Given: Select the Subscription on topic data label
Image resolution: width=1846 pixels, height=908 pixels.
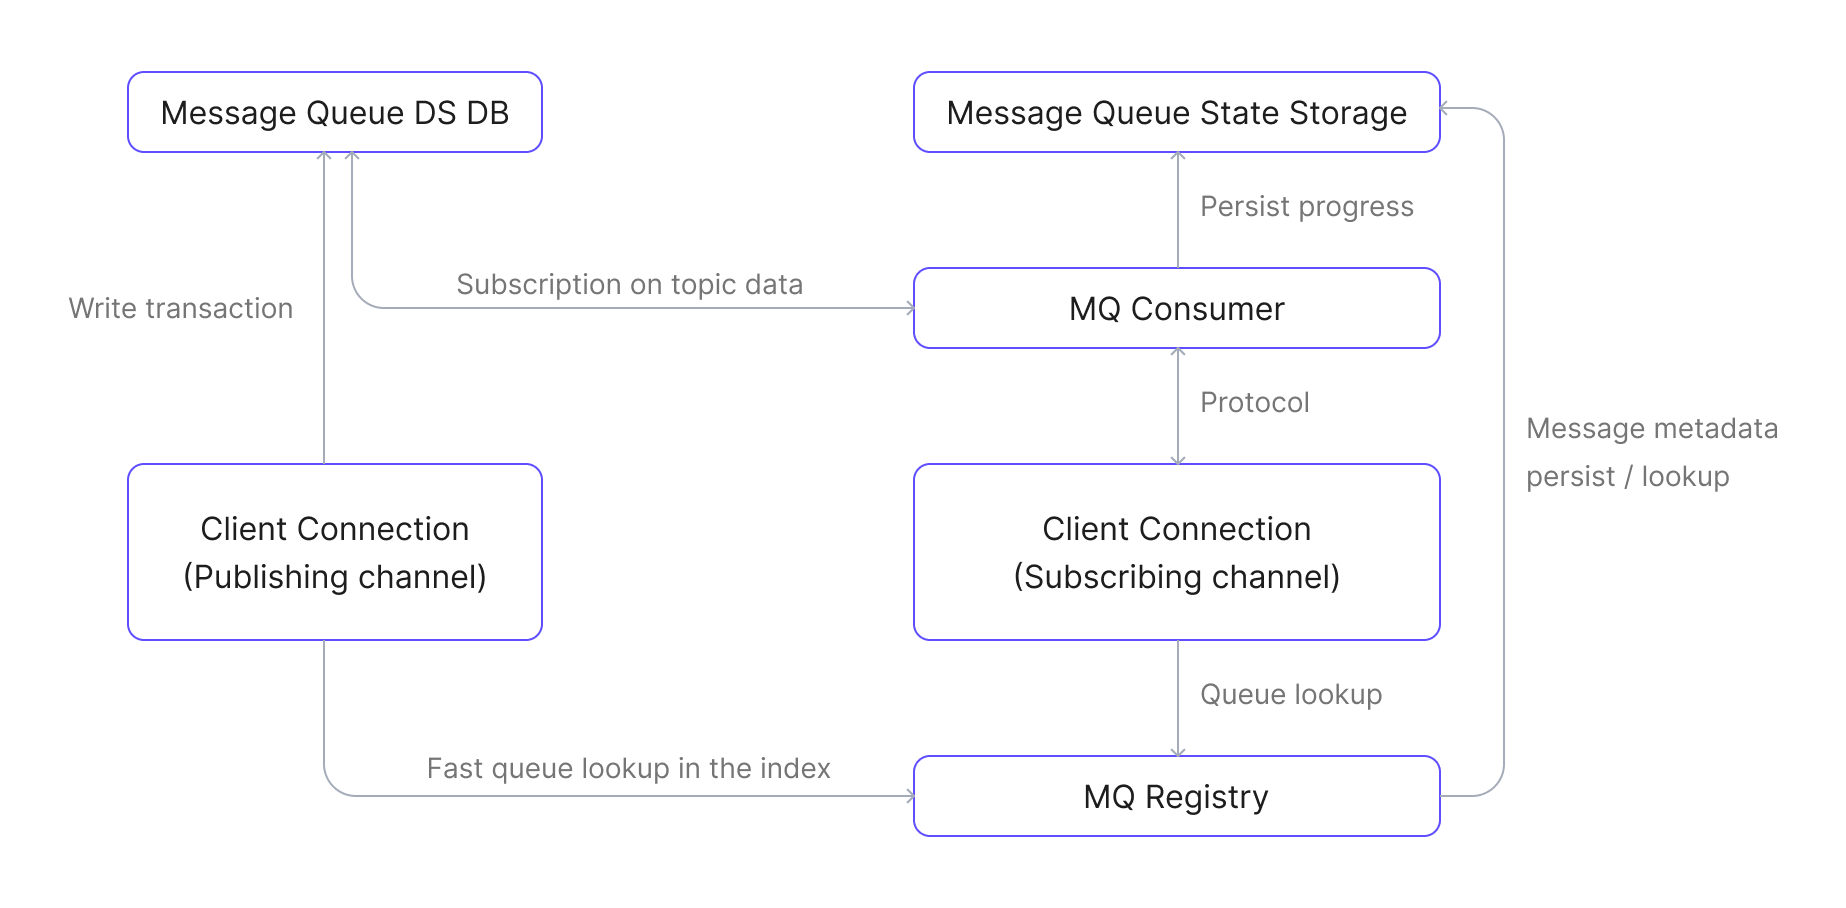Looking at the screenshot, I should 629,284.
